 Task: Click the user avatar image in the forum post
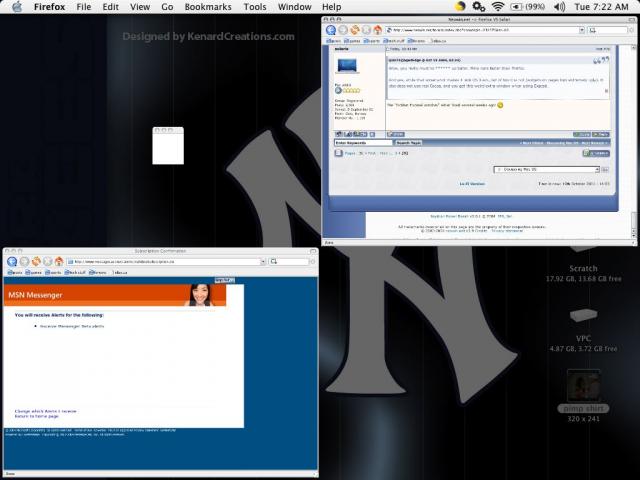[x=347, y=65]
